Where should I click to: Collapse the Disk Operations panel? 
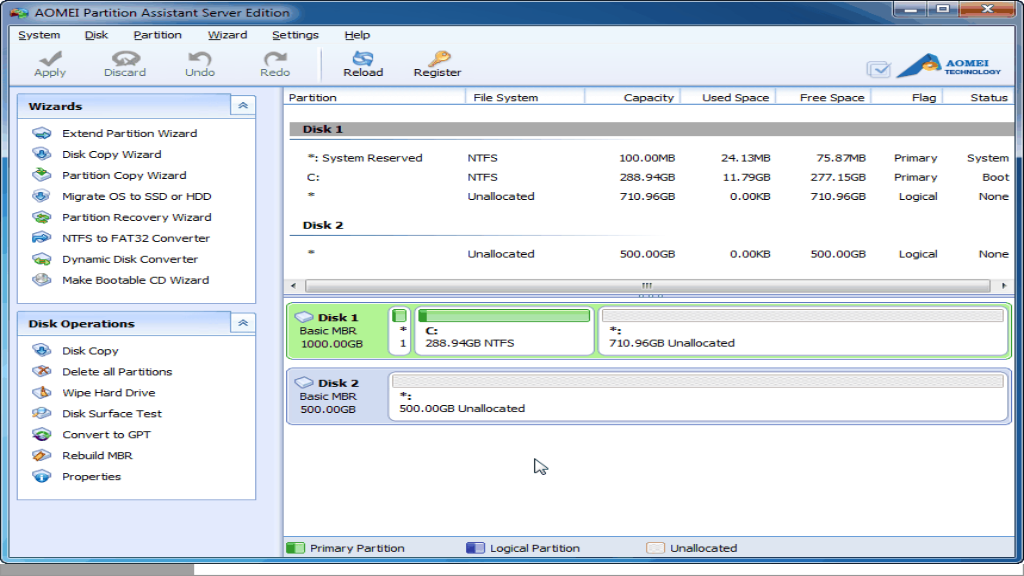(x=243, y=323)
